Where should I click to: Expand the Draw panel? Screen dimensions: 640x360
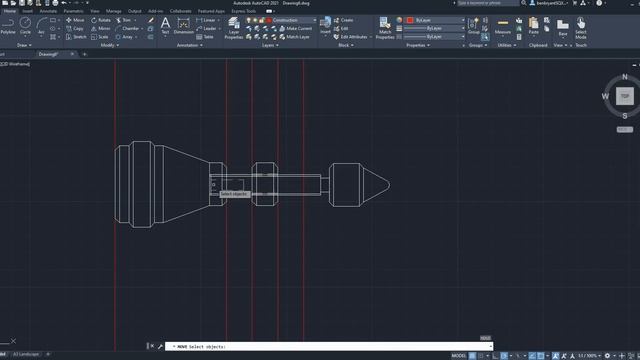click(x=24, y=45)
